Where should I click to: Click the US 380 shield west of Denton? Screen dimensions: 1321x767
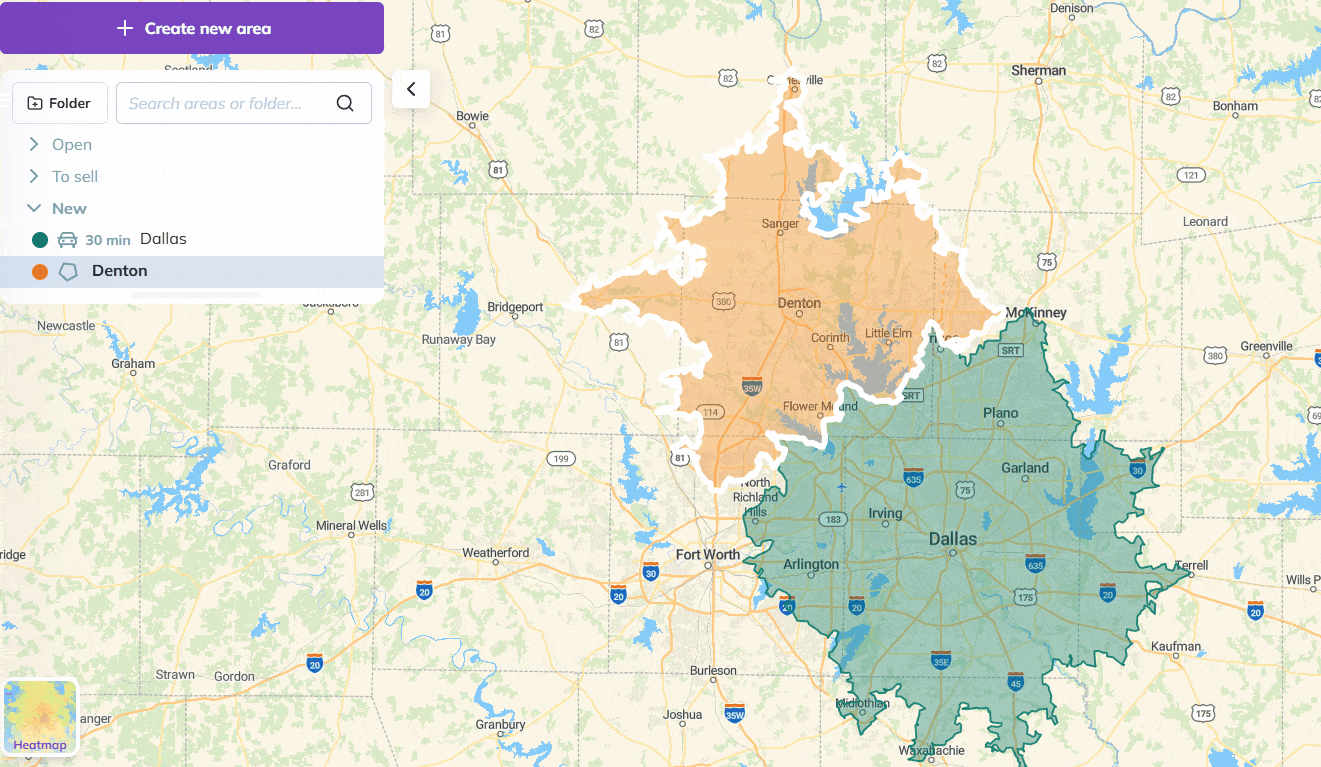coord(724,300)
